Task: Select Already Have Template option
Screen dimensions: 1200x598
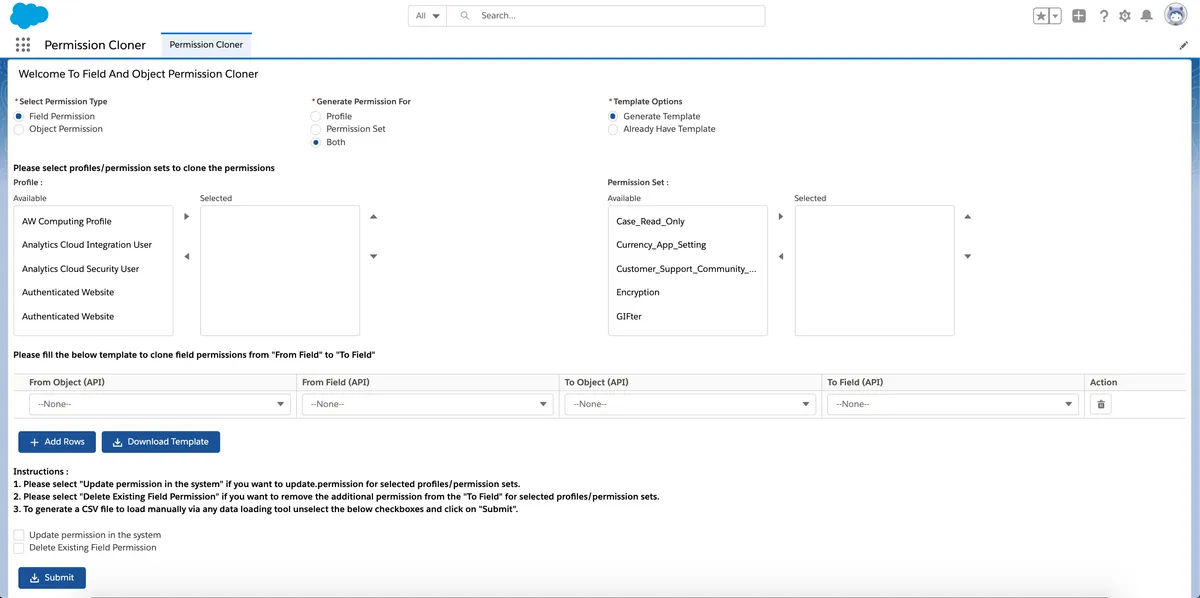Action: click(x=613, y=129)
